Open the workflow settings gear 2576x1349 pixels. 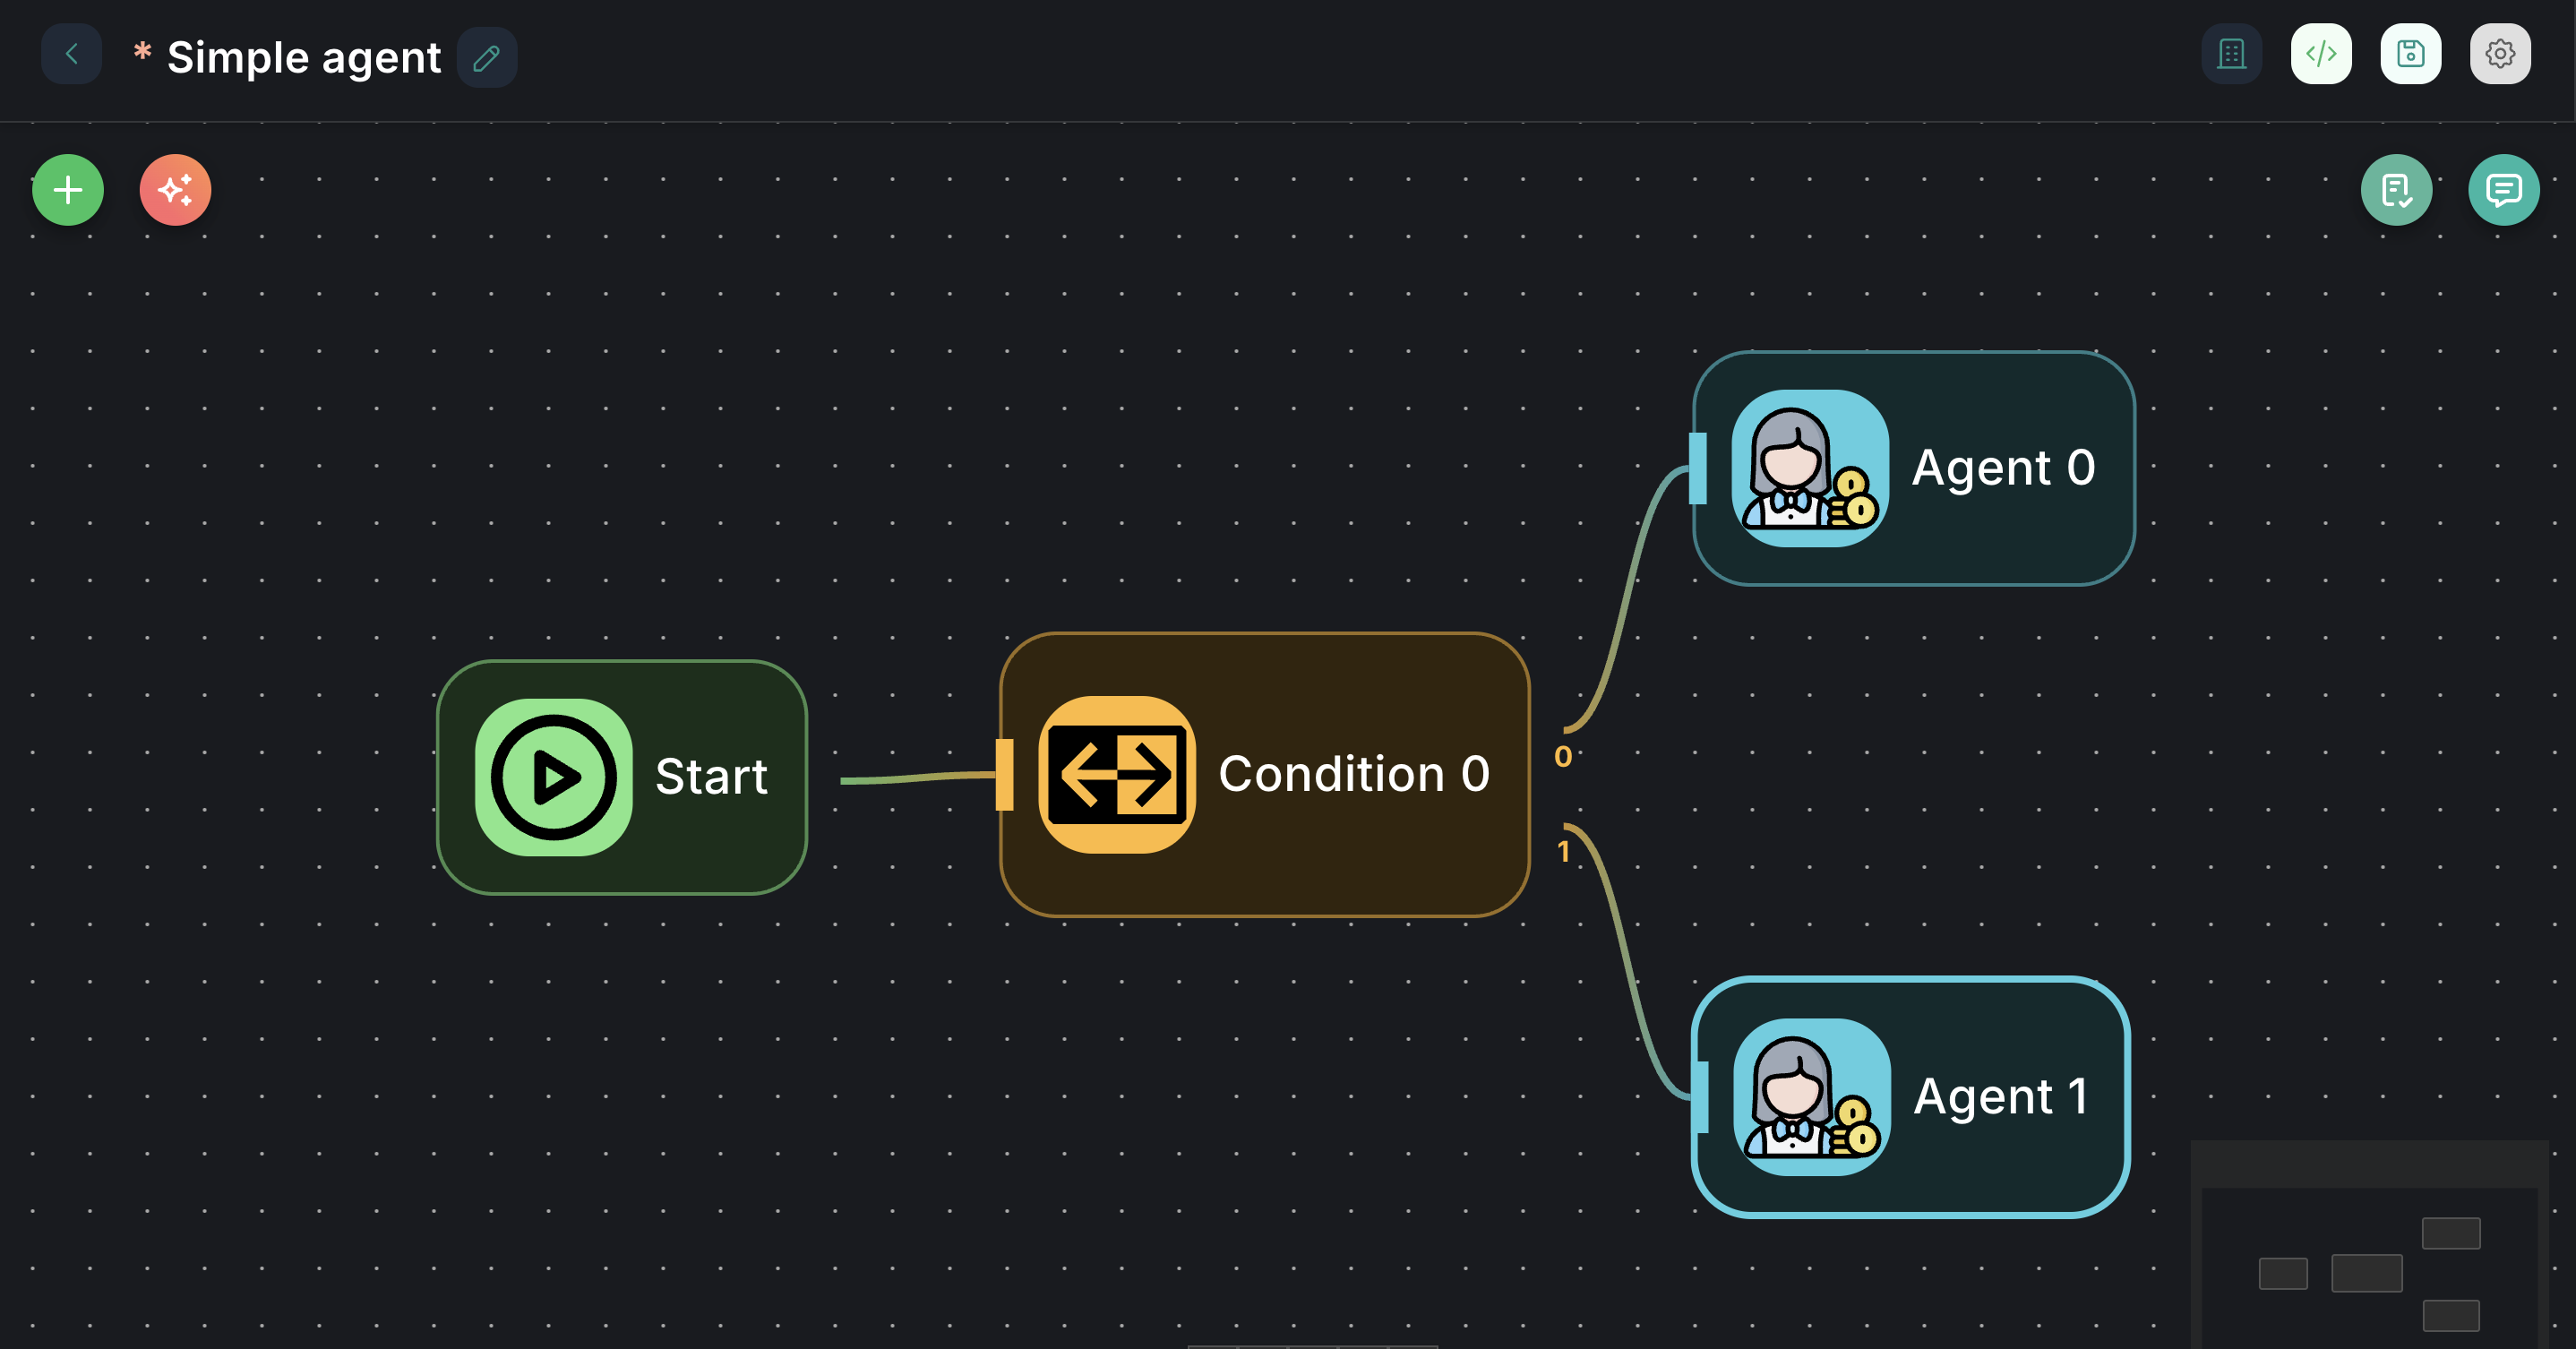[x=2500, y=54]
